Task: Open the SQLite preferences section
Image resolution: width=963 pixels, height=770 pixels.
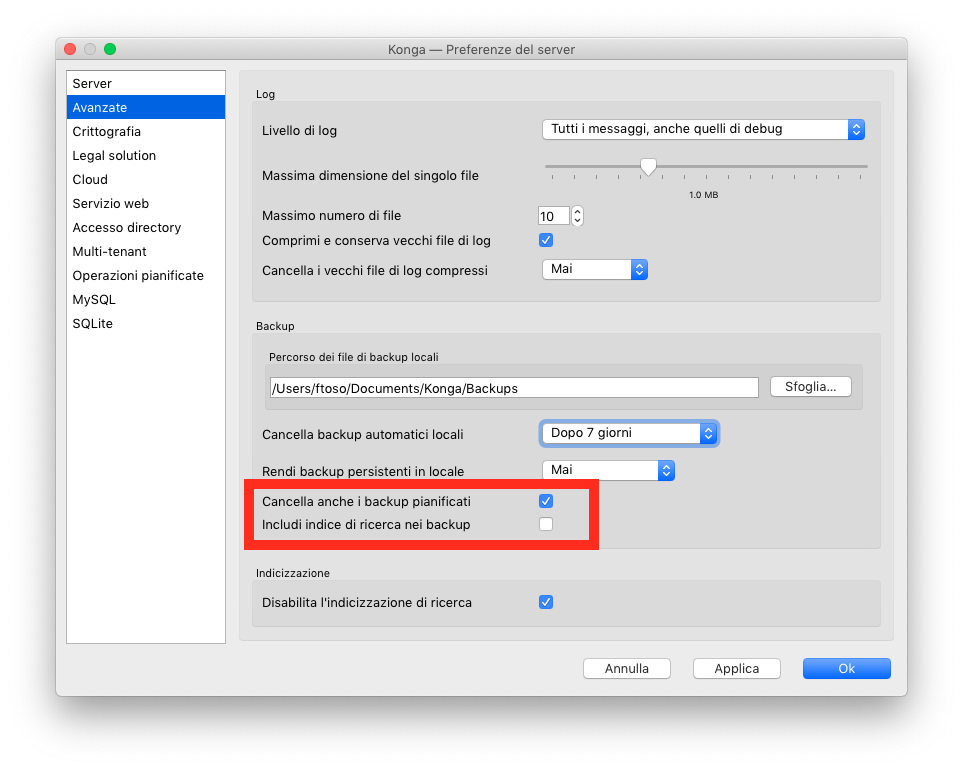Action: click(92, 323)
